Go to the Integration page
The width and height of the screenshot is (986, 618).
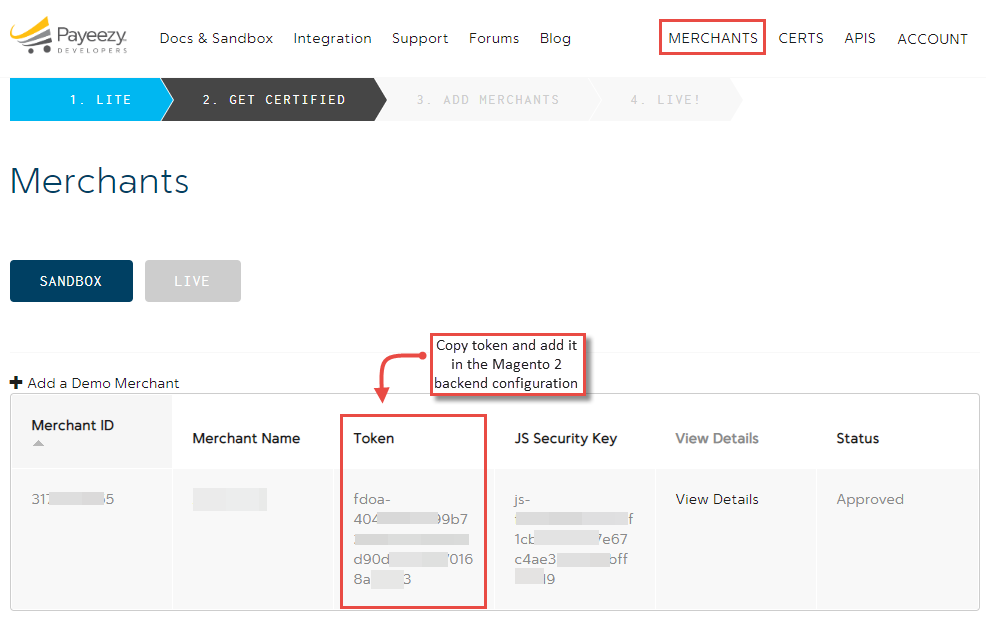click(x=332, y=38)
